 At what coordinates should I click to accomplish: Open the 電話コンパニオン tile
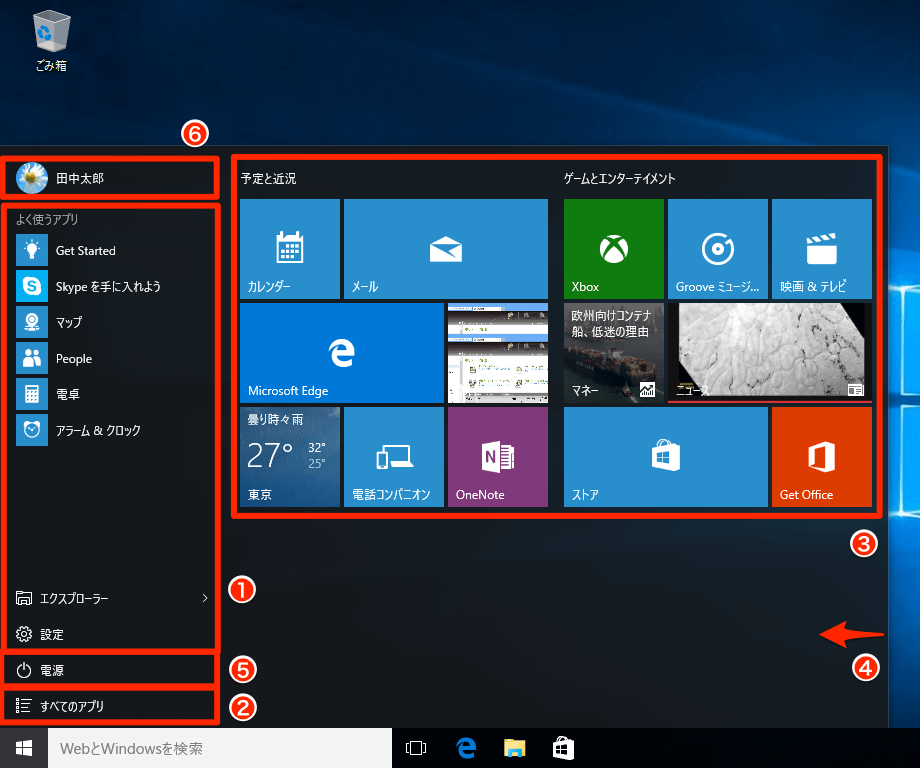[x=394, y=456]
